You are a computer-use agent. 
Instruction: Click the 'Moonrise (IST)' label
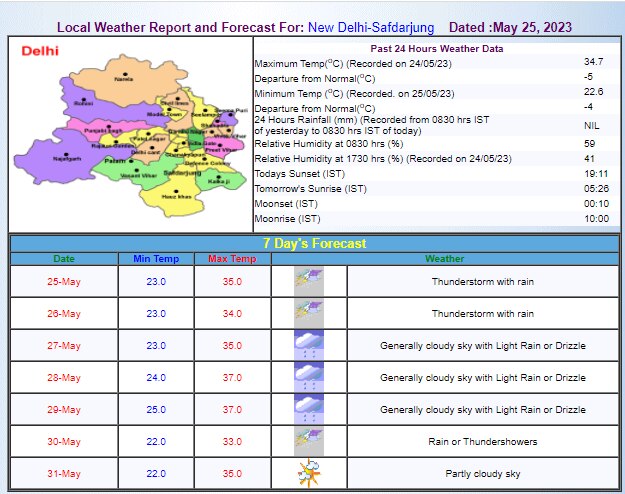click(287, 219)
